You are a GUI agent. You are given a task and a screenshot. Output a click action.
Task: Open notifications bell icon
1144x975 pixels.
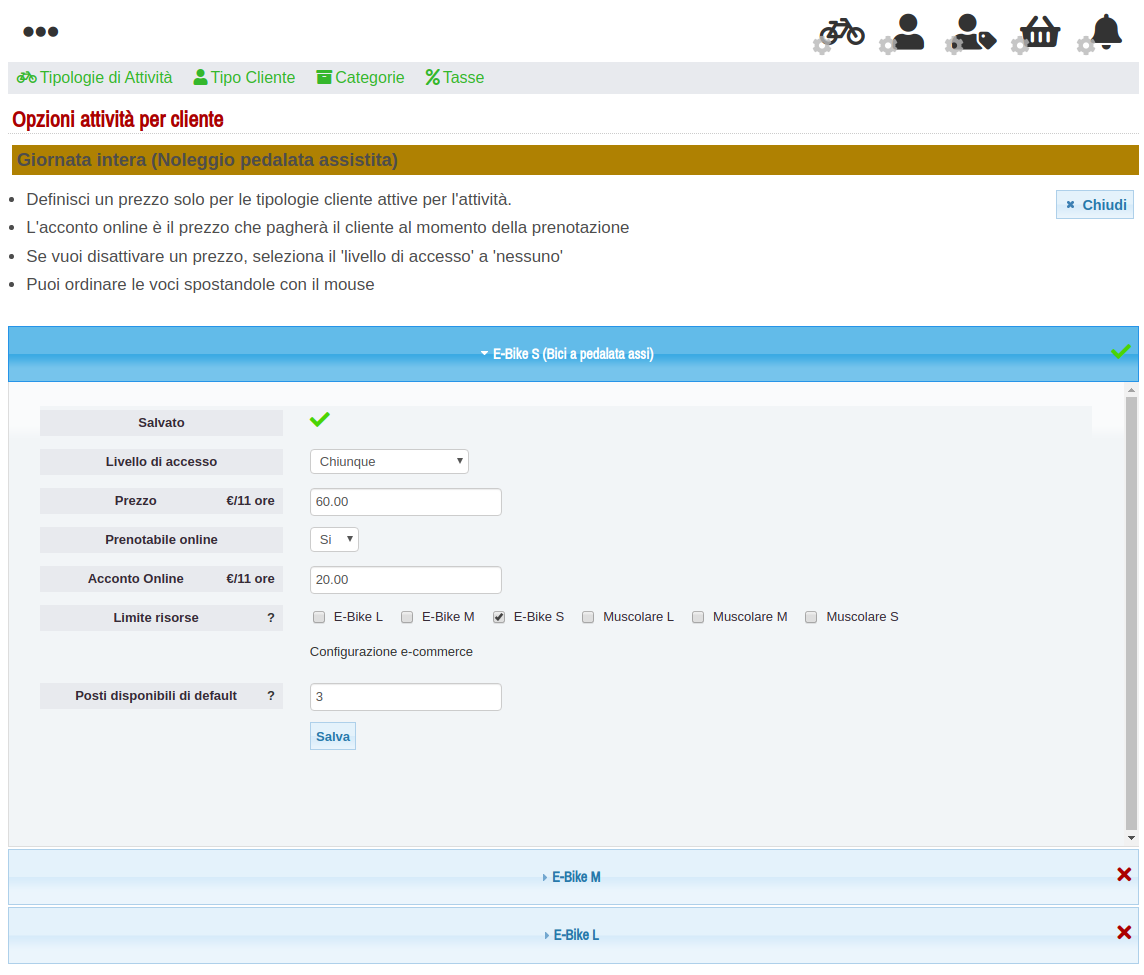(x=1104, y=32)
